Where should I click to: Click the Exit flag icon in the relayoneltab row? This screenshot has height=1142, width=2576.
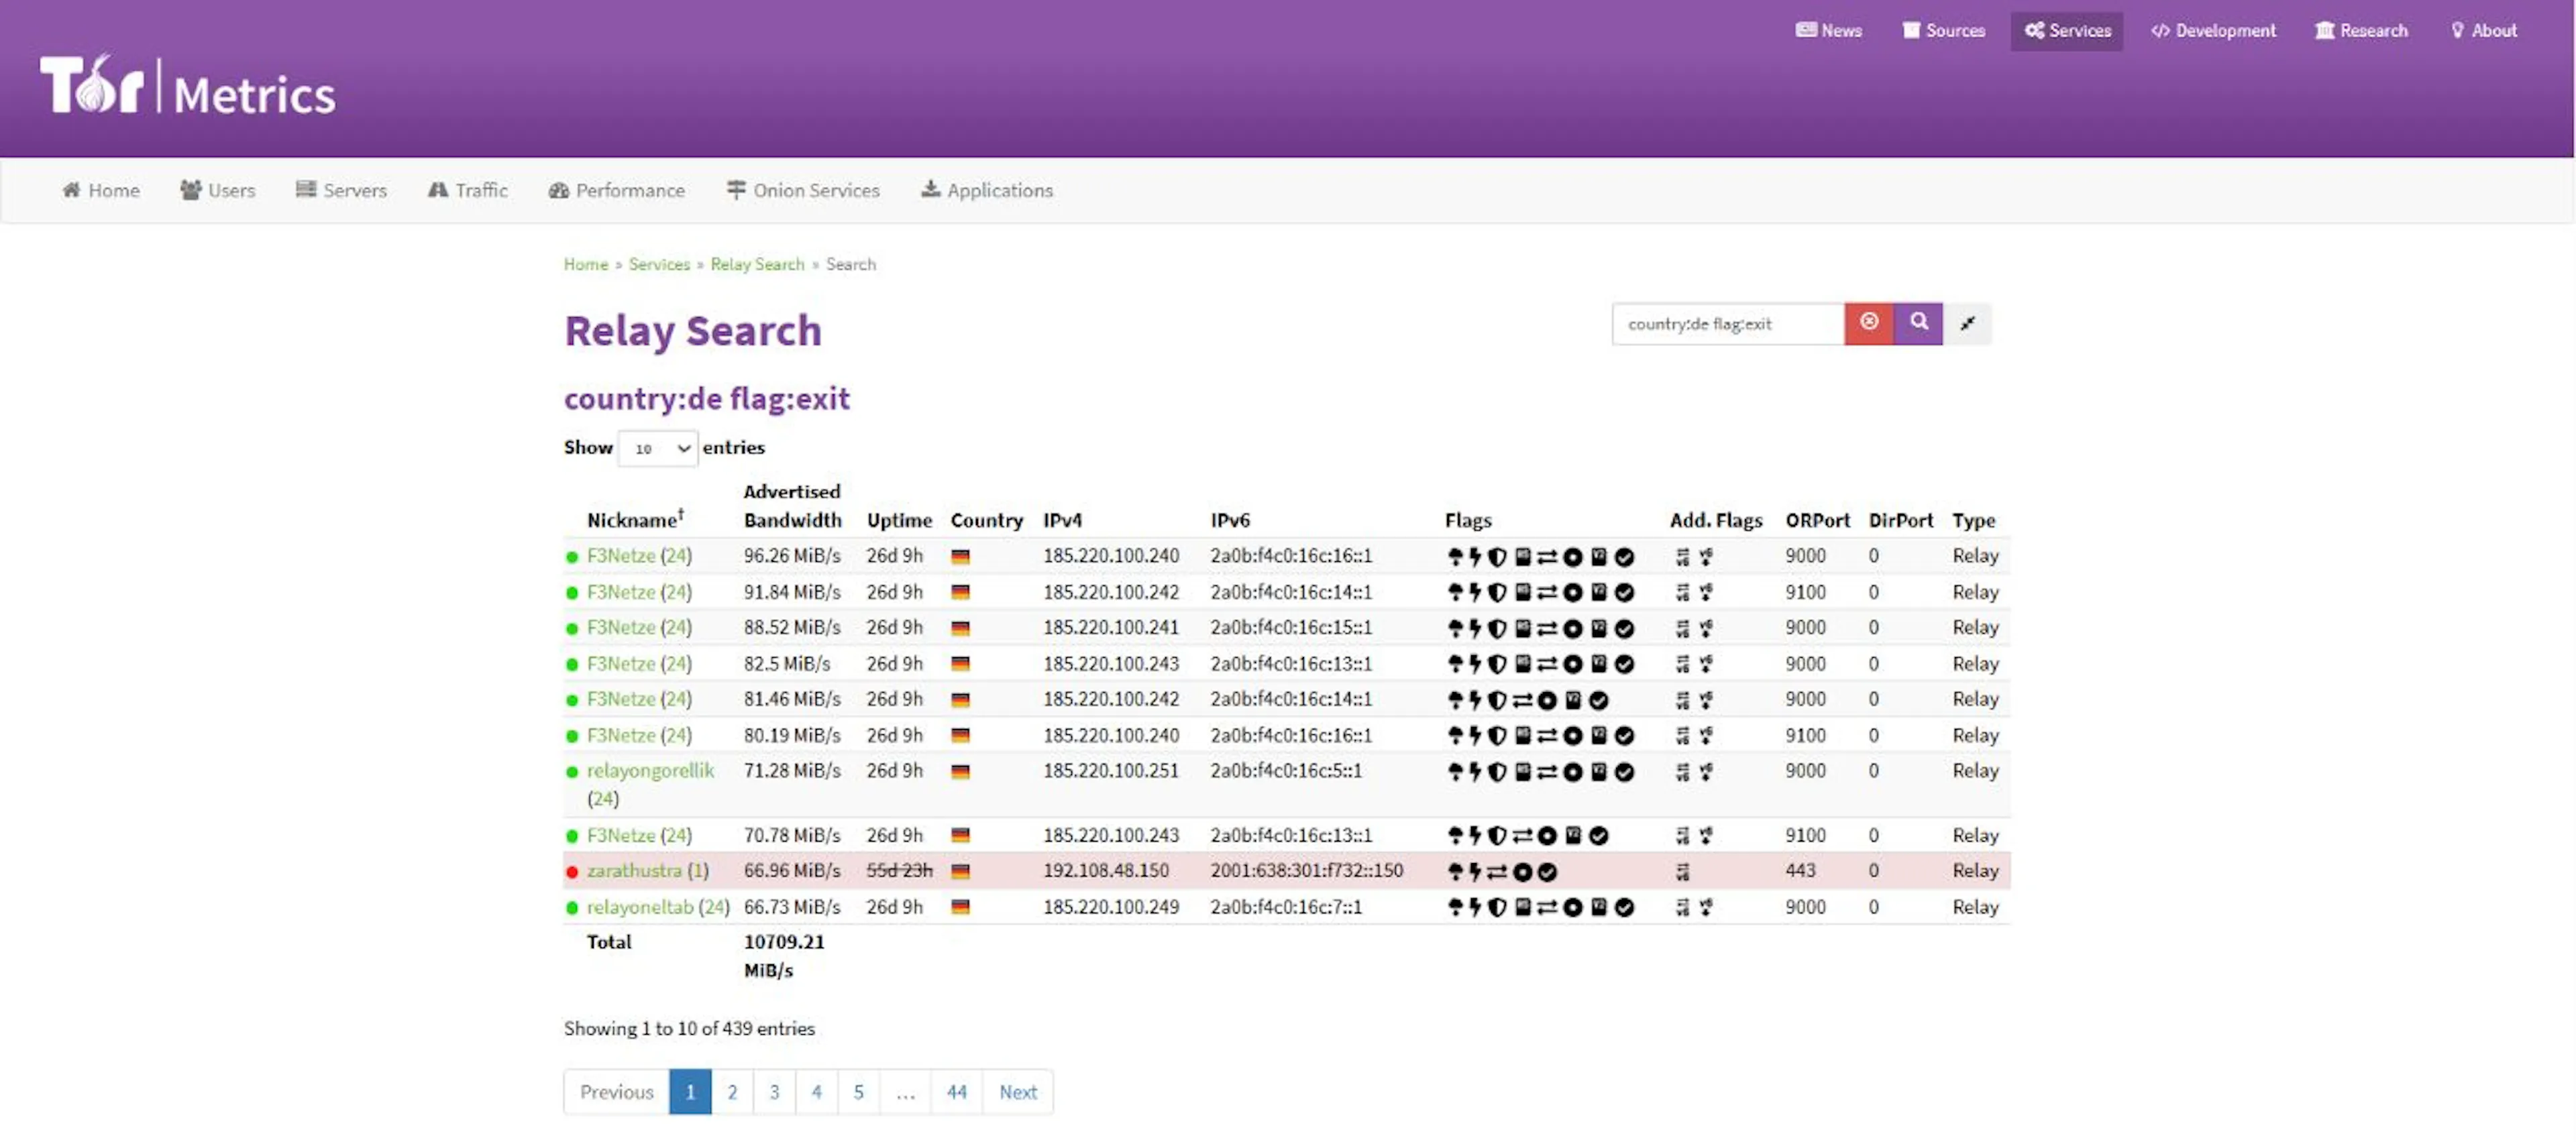pos(1455,908)
